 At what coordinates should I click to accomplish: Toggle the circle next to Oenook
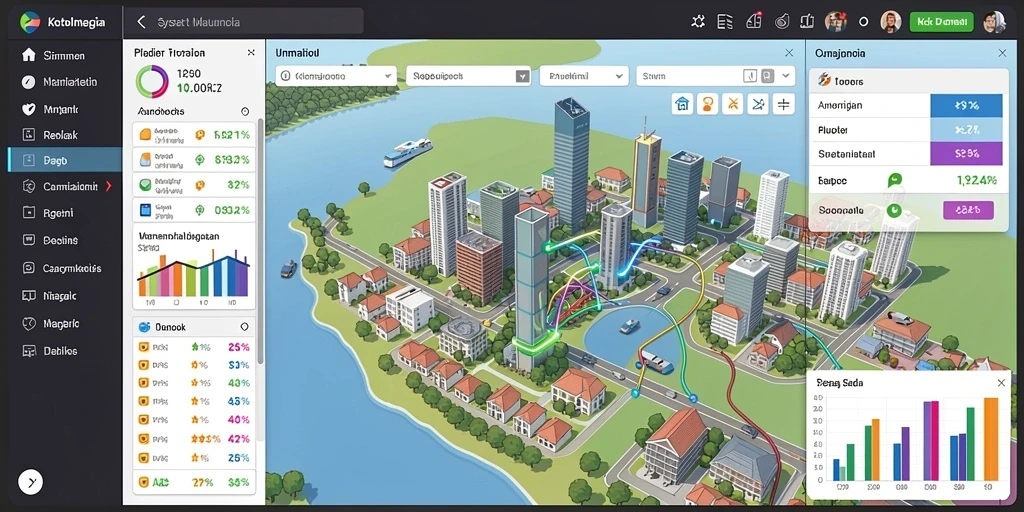244,327
